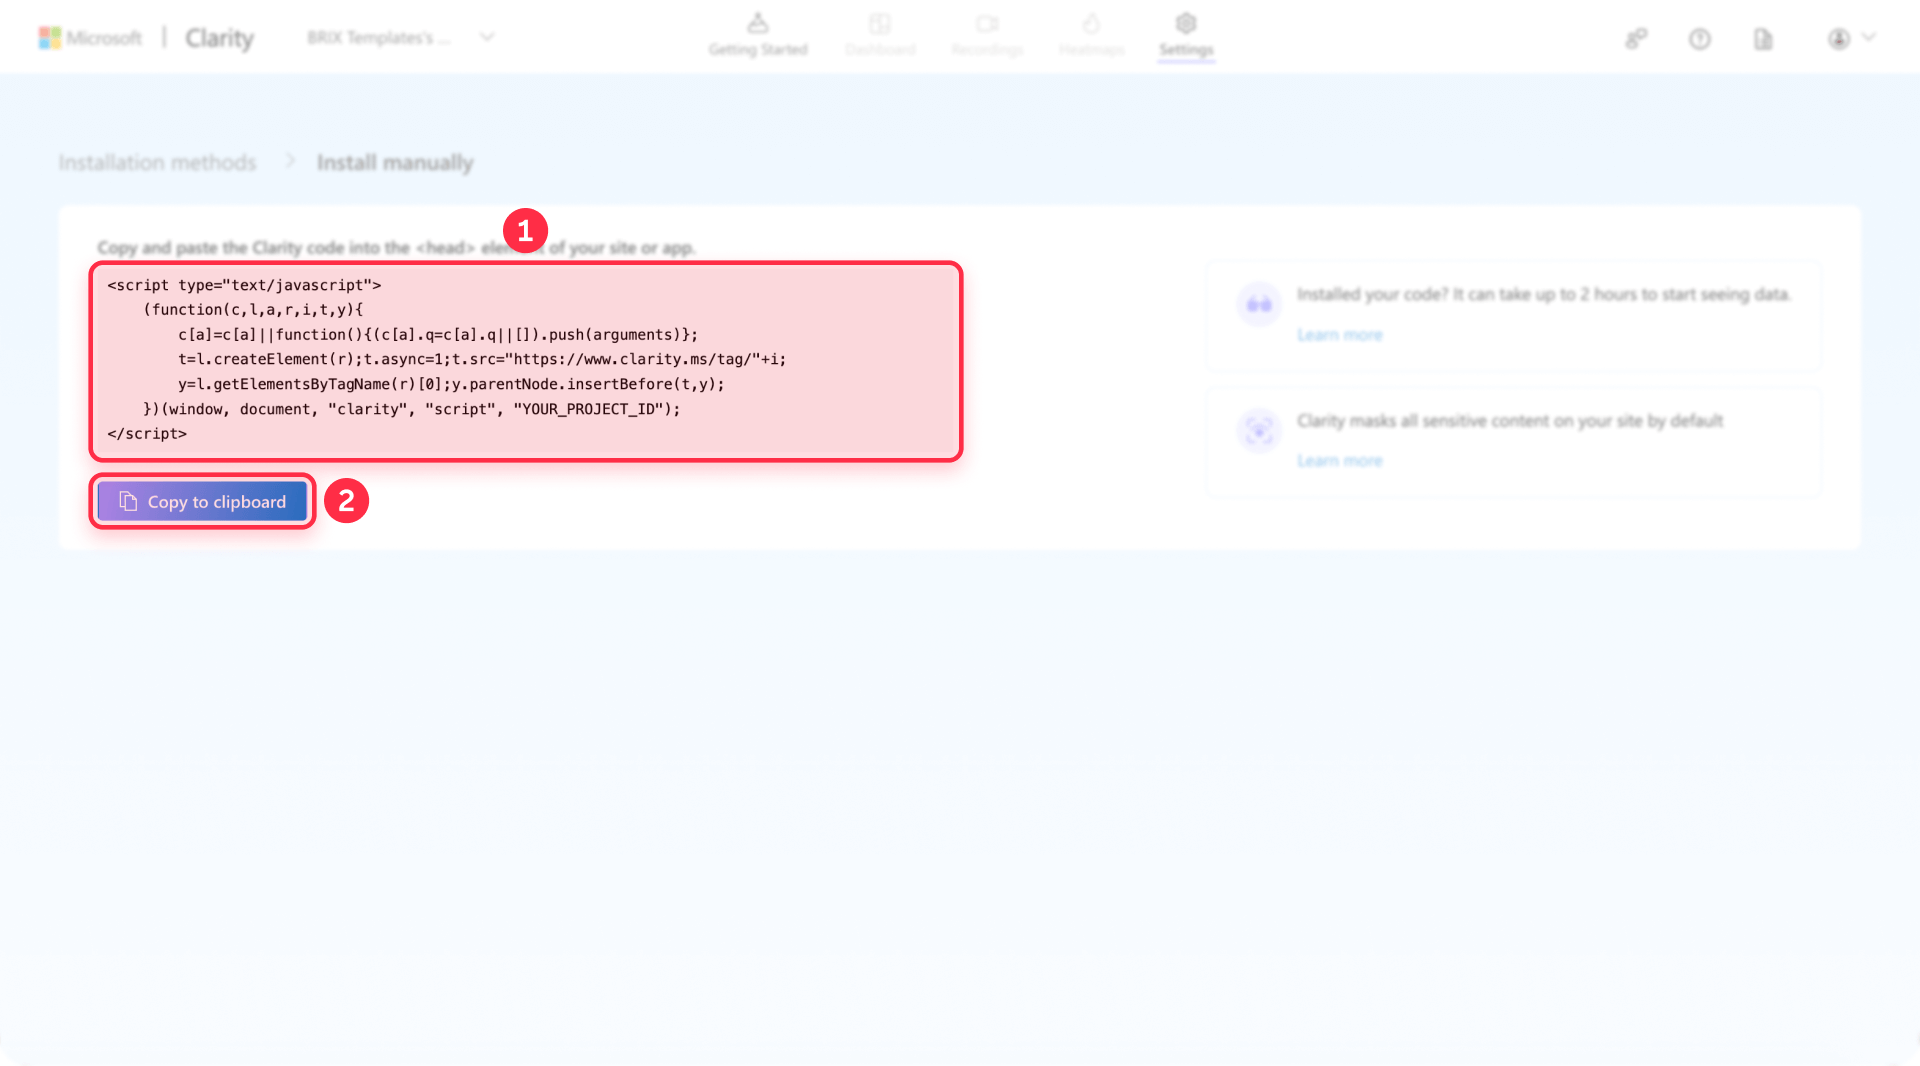Open Learn more under the 2-hour data notice
The image size is (1920, 1066).
(x=1340, y=334)
